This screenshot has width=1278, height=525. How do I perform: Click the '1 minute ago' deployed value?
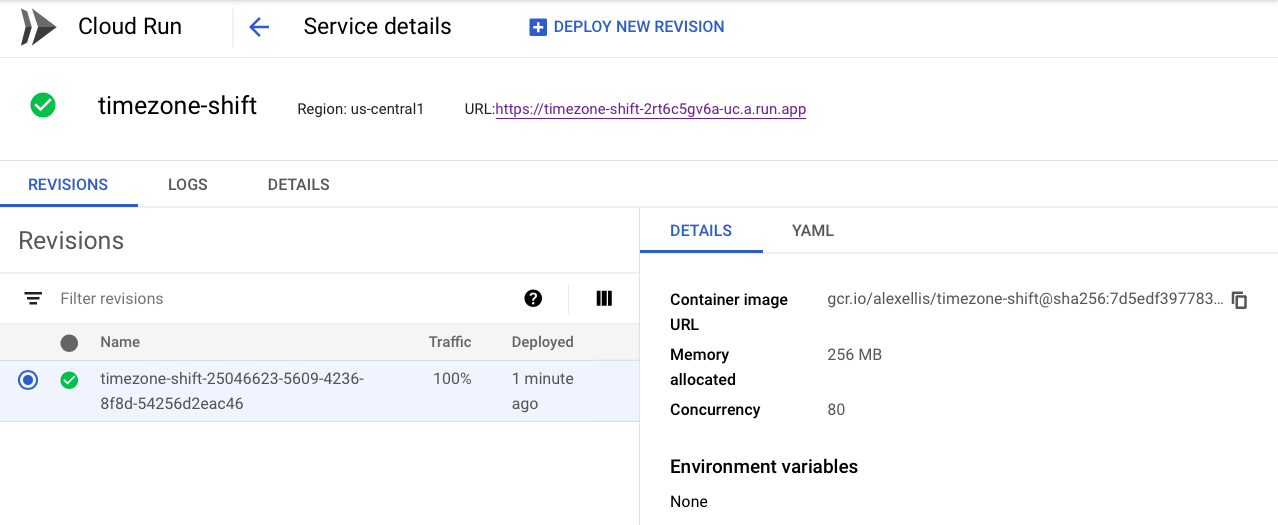543,391
